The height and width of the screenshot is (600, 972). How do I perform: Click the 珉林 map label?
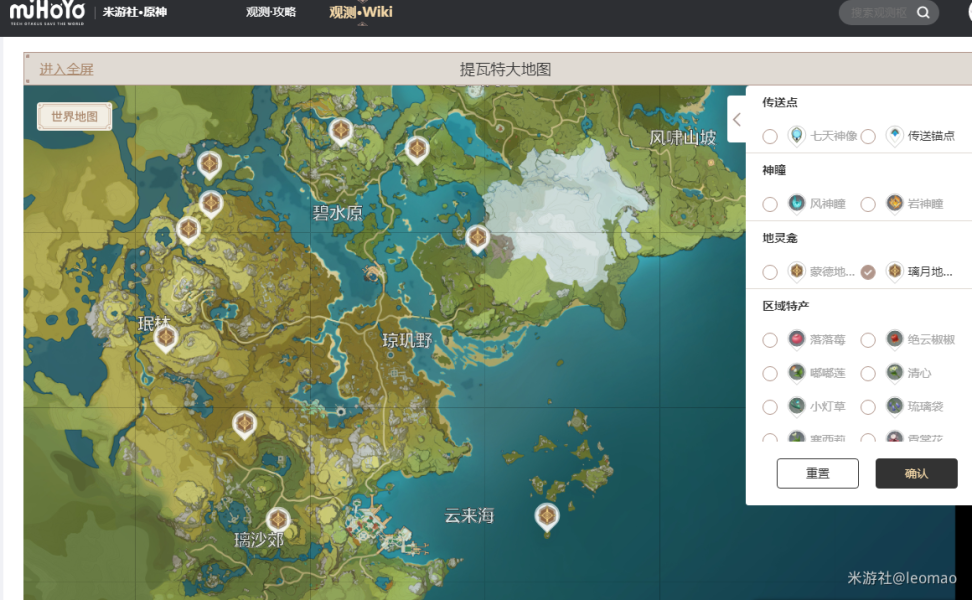pyautogui.click(x=154, y=323)
